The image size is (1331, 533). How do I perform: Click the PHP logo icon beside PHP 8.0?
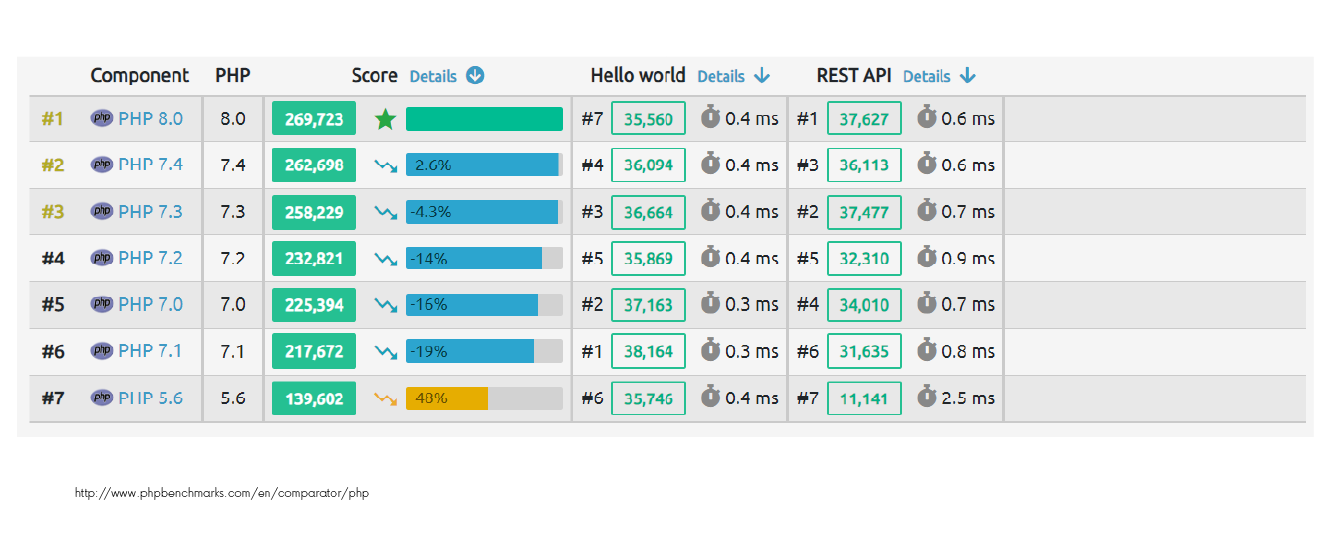point(102,118)
